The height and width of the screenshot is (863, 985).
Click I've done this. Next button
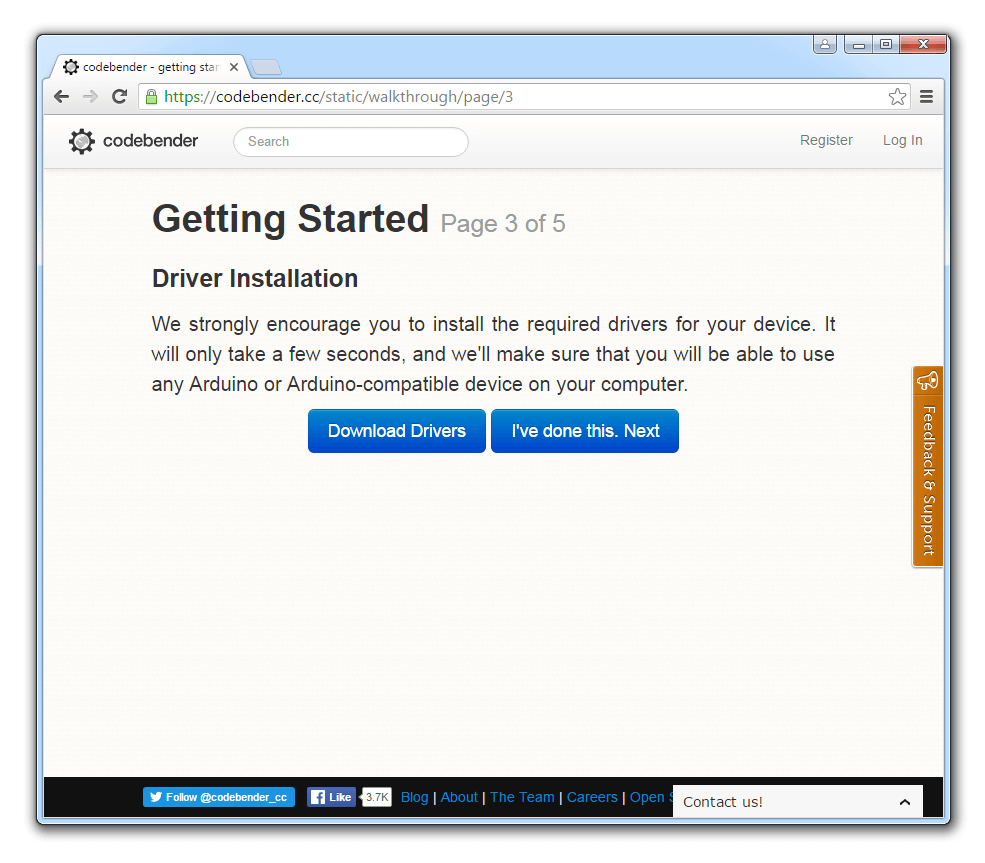(x=585, y=431)
